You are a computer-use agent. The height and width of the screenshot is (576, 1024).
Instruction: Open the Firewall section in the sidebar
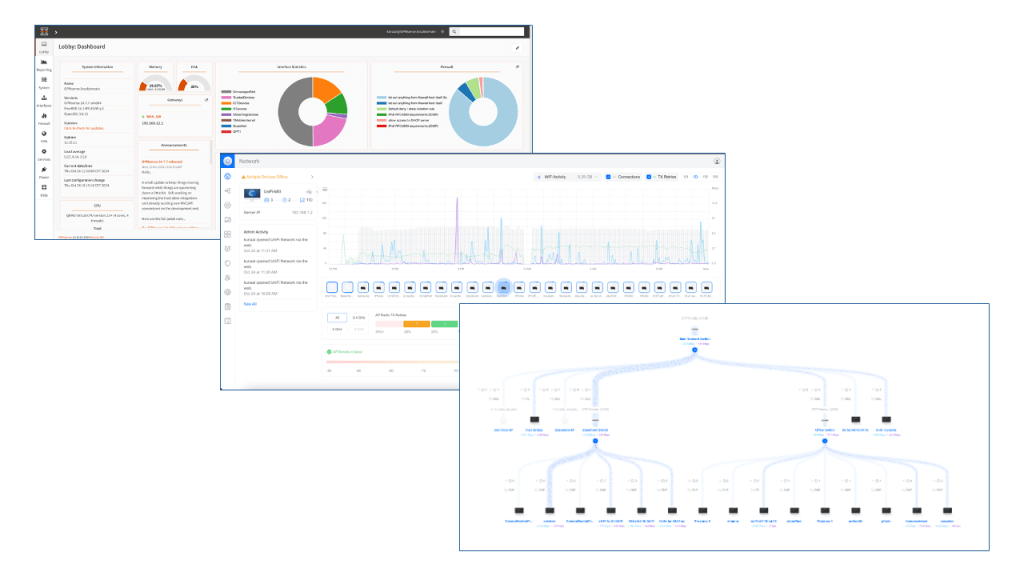tap(44, 118)
